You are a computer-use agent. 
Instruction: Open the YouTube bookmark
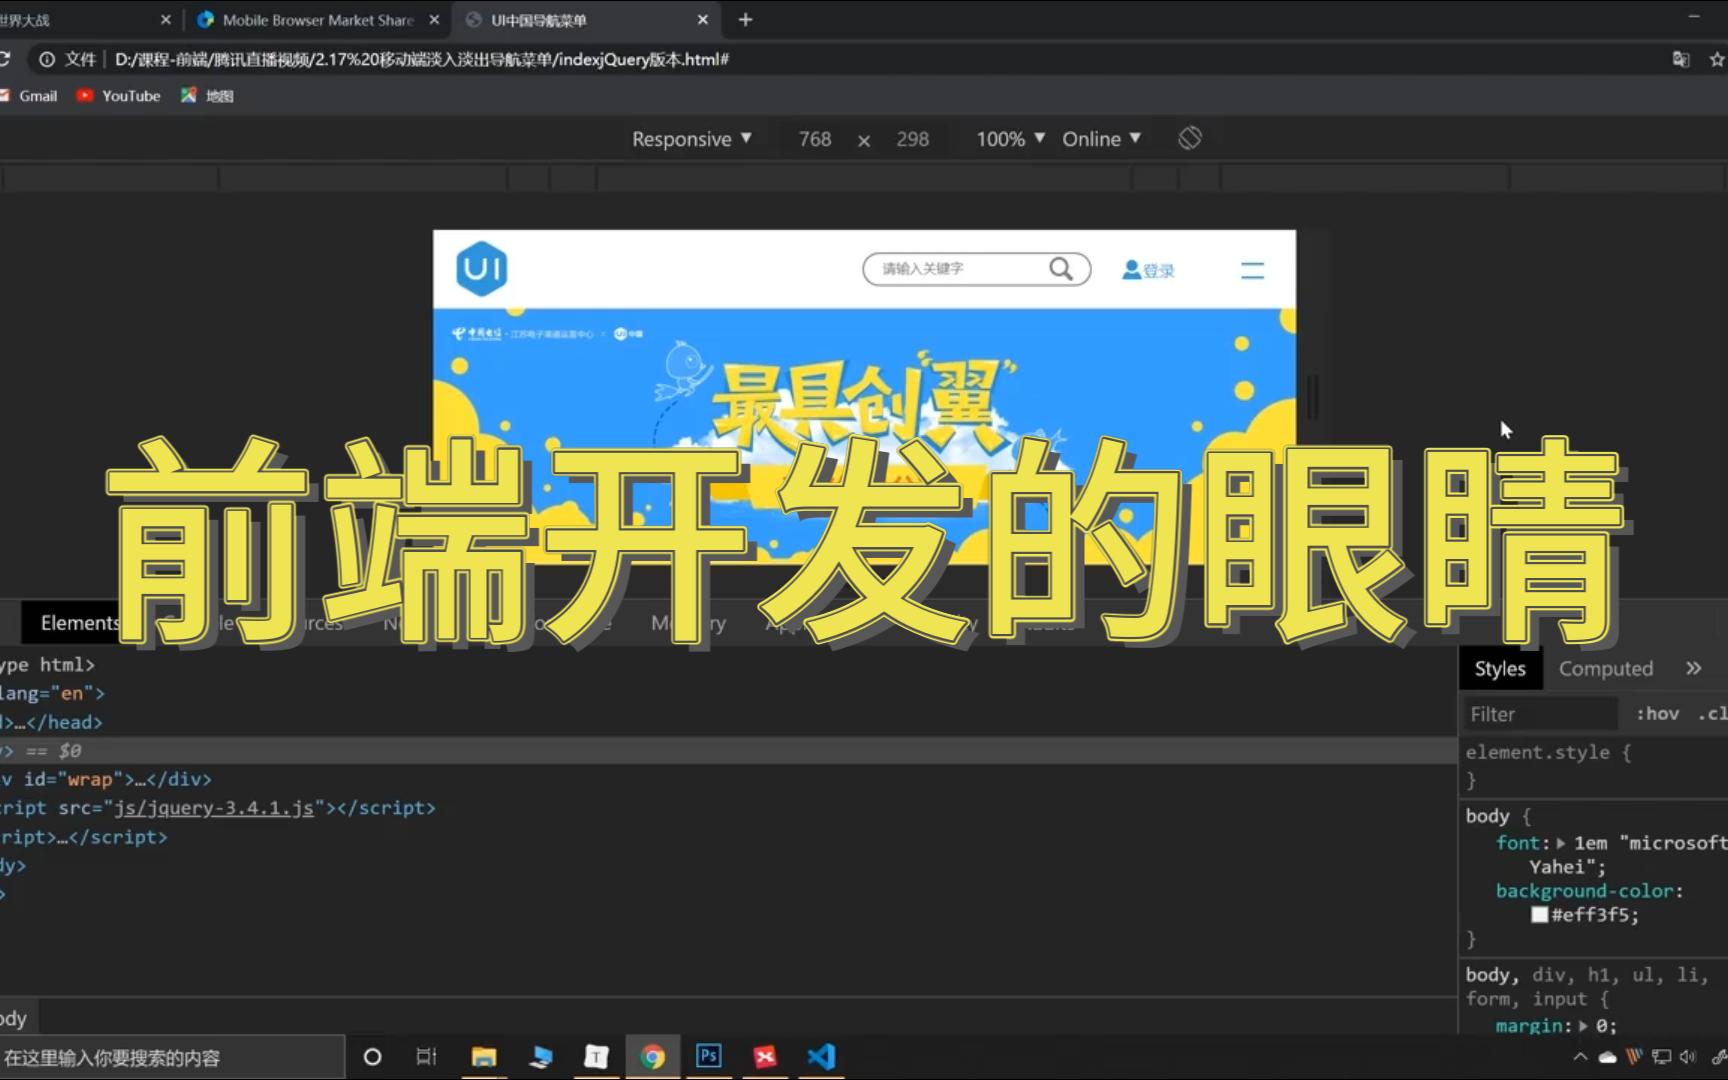[x=118, y=96]
